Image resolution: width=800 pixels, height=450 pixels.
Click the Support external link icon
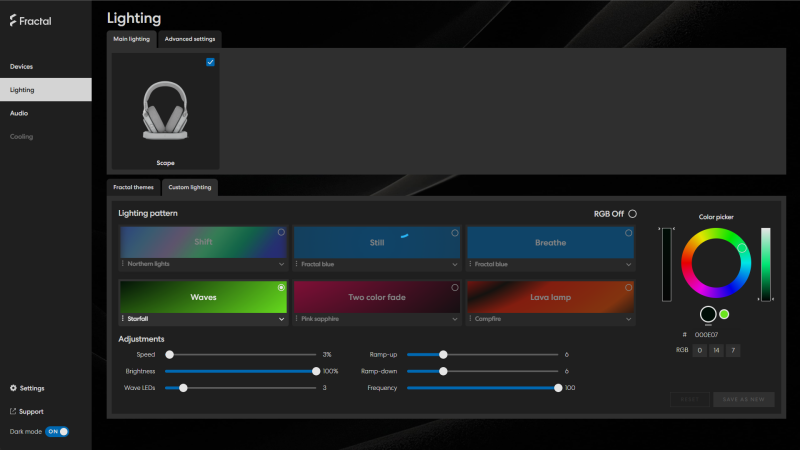click(x=13, y=411)
